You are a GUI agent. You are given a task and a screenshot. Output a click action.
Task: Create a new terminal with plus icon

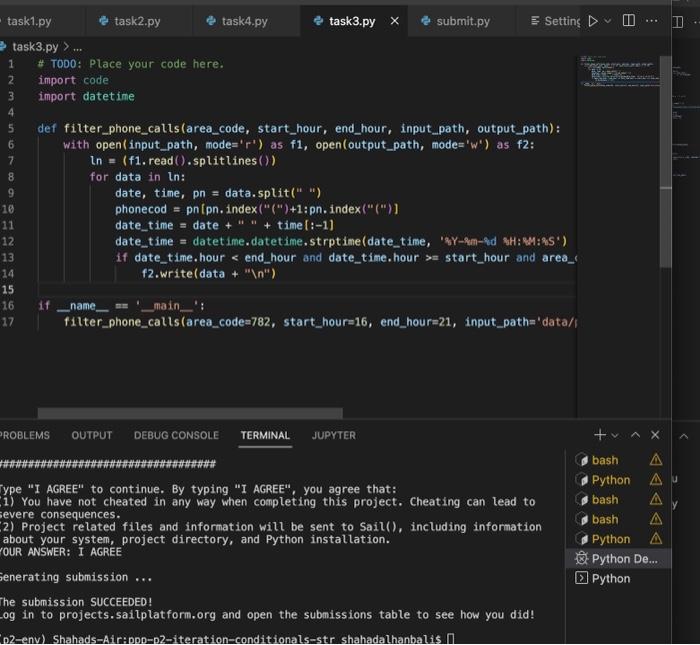tap(600, 435)
